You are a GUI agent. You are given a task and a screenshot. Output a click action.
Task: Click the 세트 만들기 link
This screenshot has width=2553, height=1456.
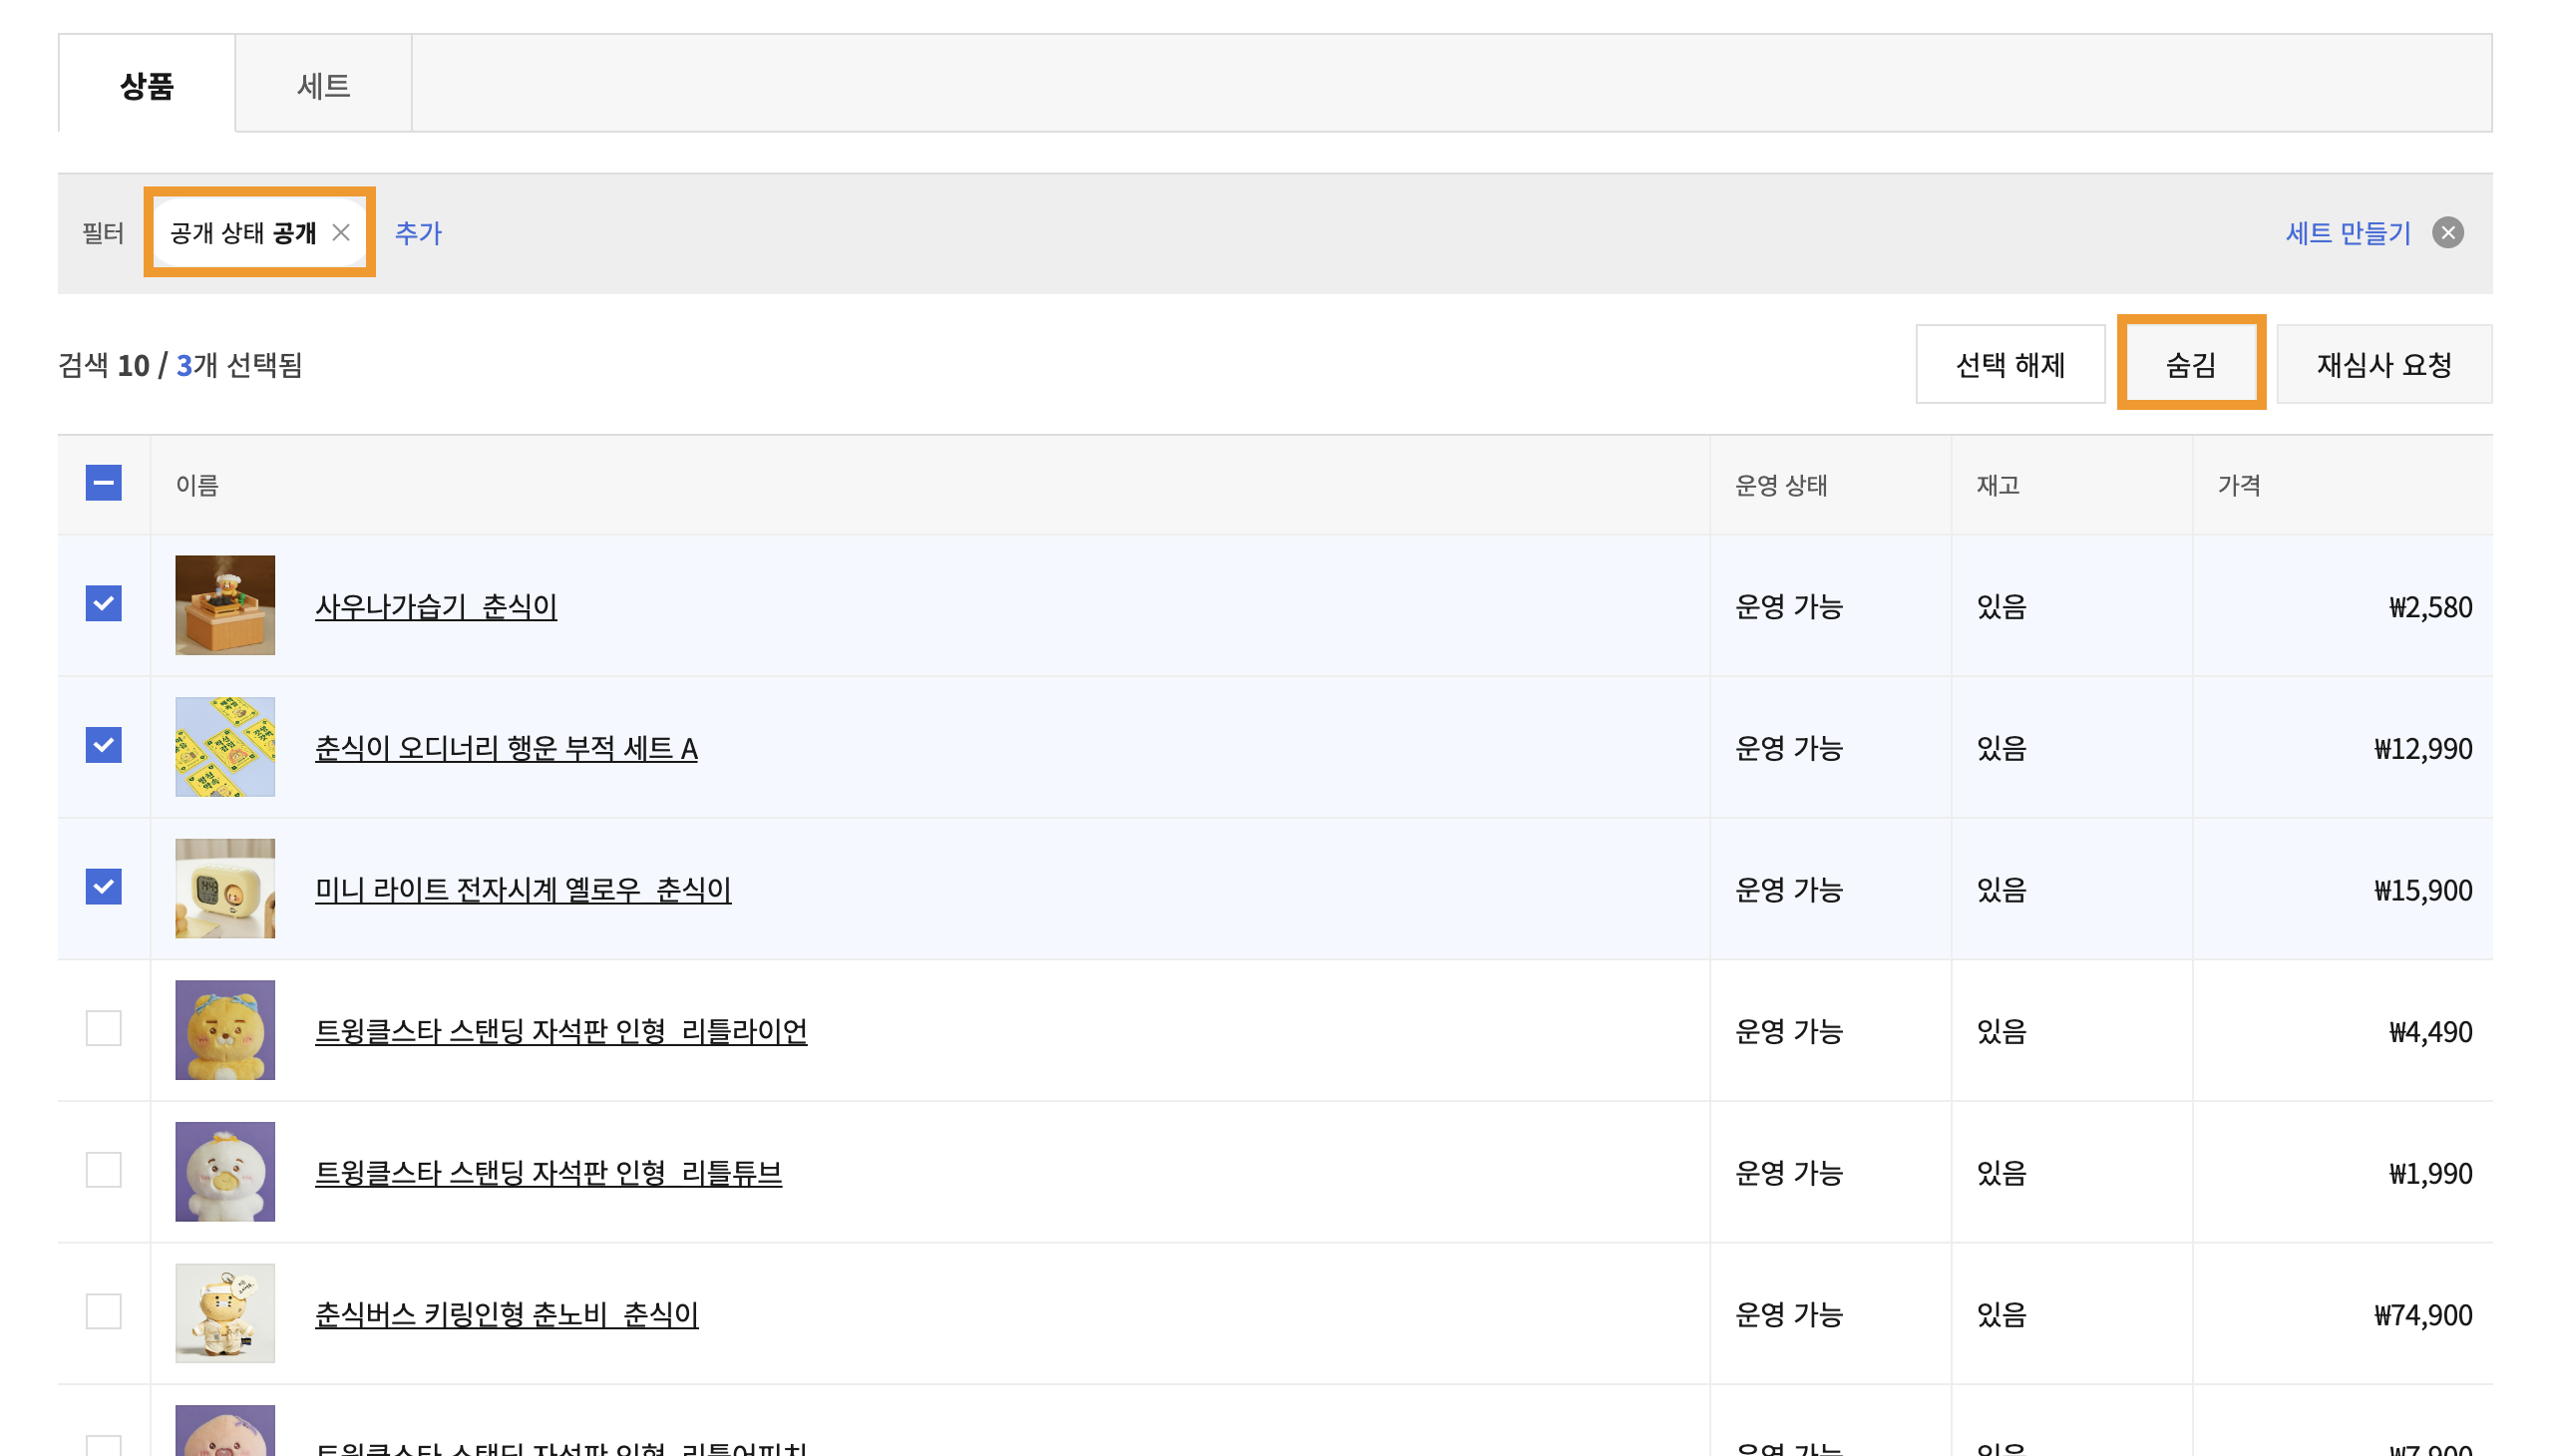coord(2347,233)
